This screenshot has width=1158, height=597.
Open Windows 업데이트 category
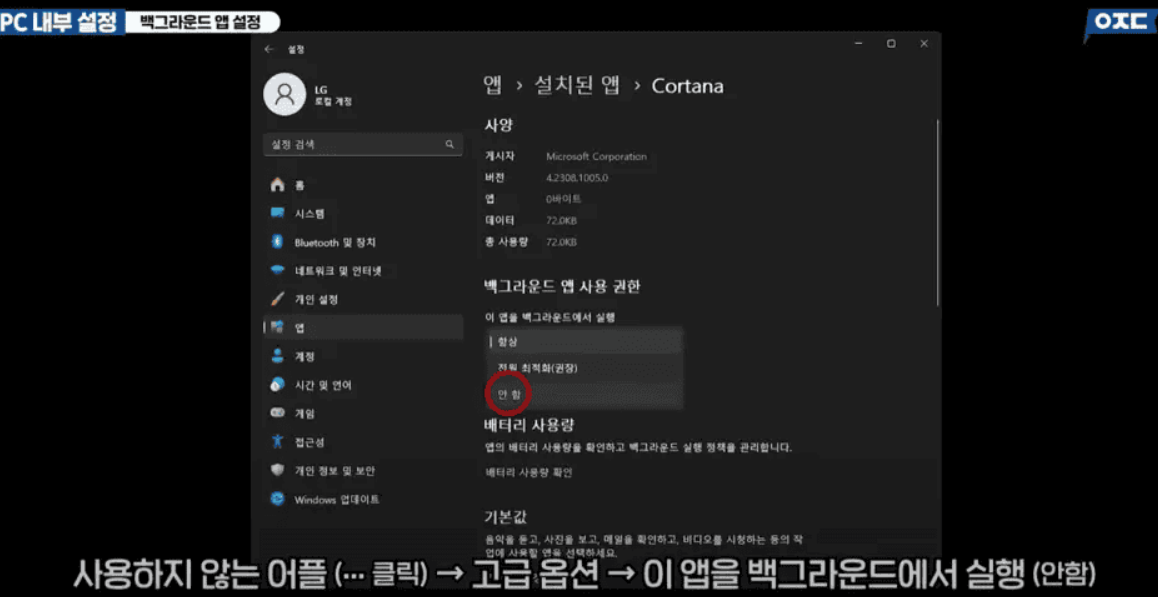363,499
